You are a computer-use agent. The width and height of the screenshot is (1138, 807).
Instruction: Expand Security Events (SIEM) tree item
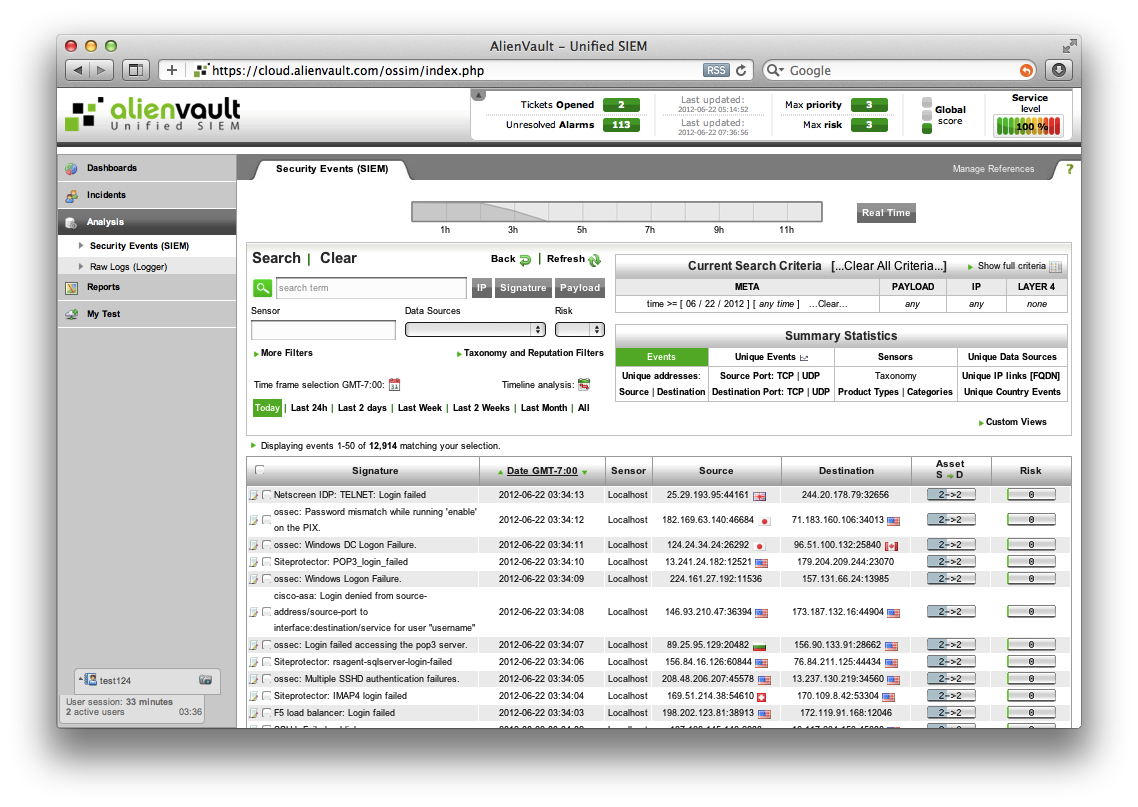pos(81,246)
